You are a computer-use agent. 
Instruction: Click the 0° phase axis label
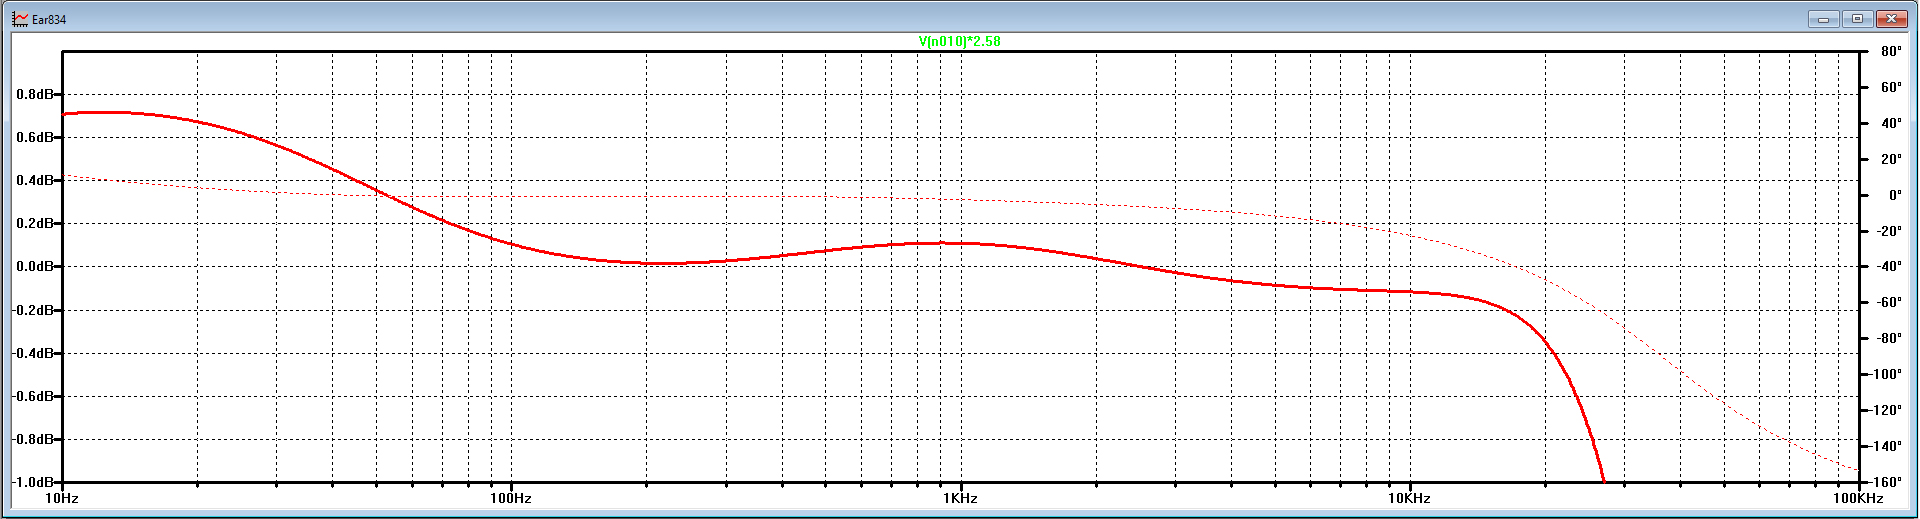click(x=1895, y=195)
